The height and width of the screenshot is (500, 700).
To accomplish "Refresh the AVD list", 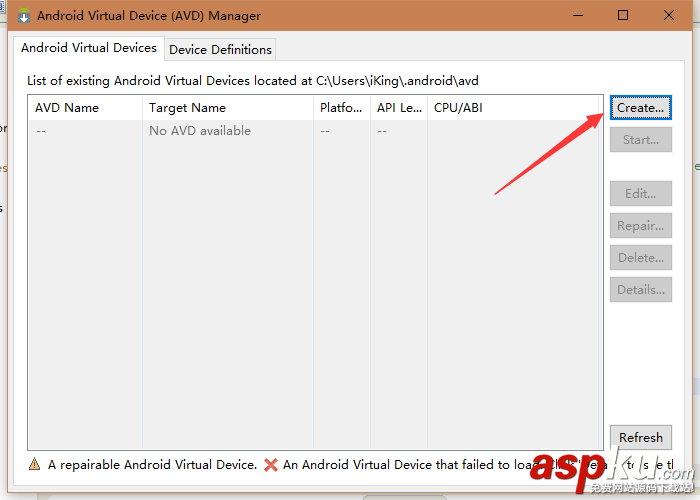I will click(640, 437).
